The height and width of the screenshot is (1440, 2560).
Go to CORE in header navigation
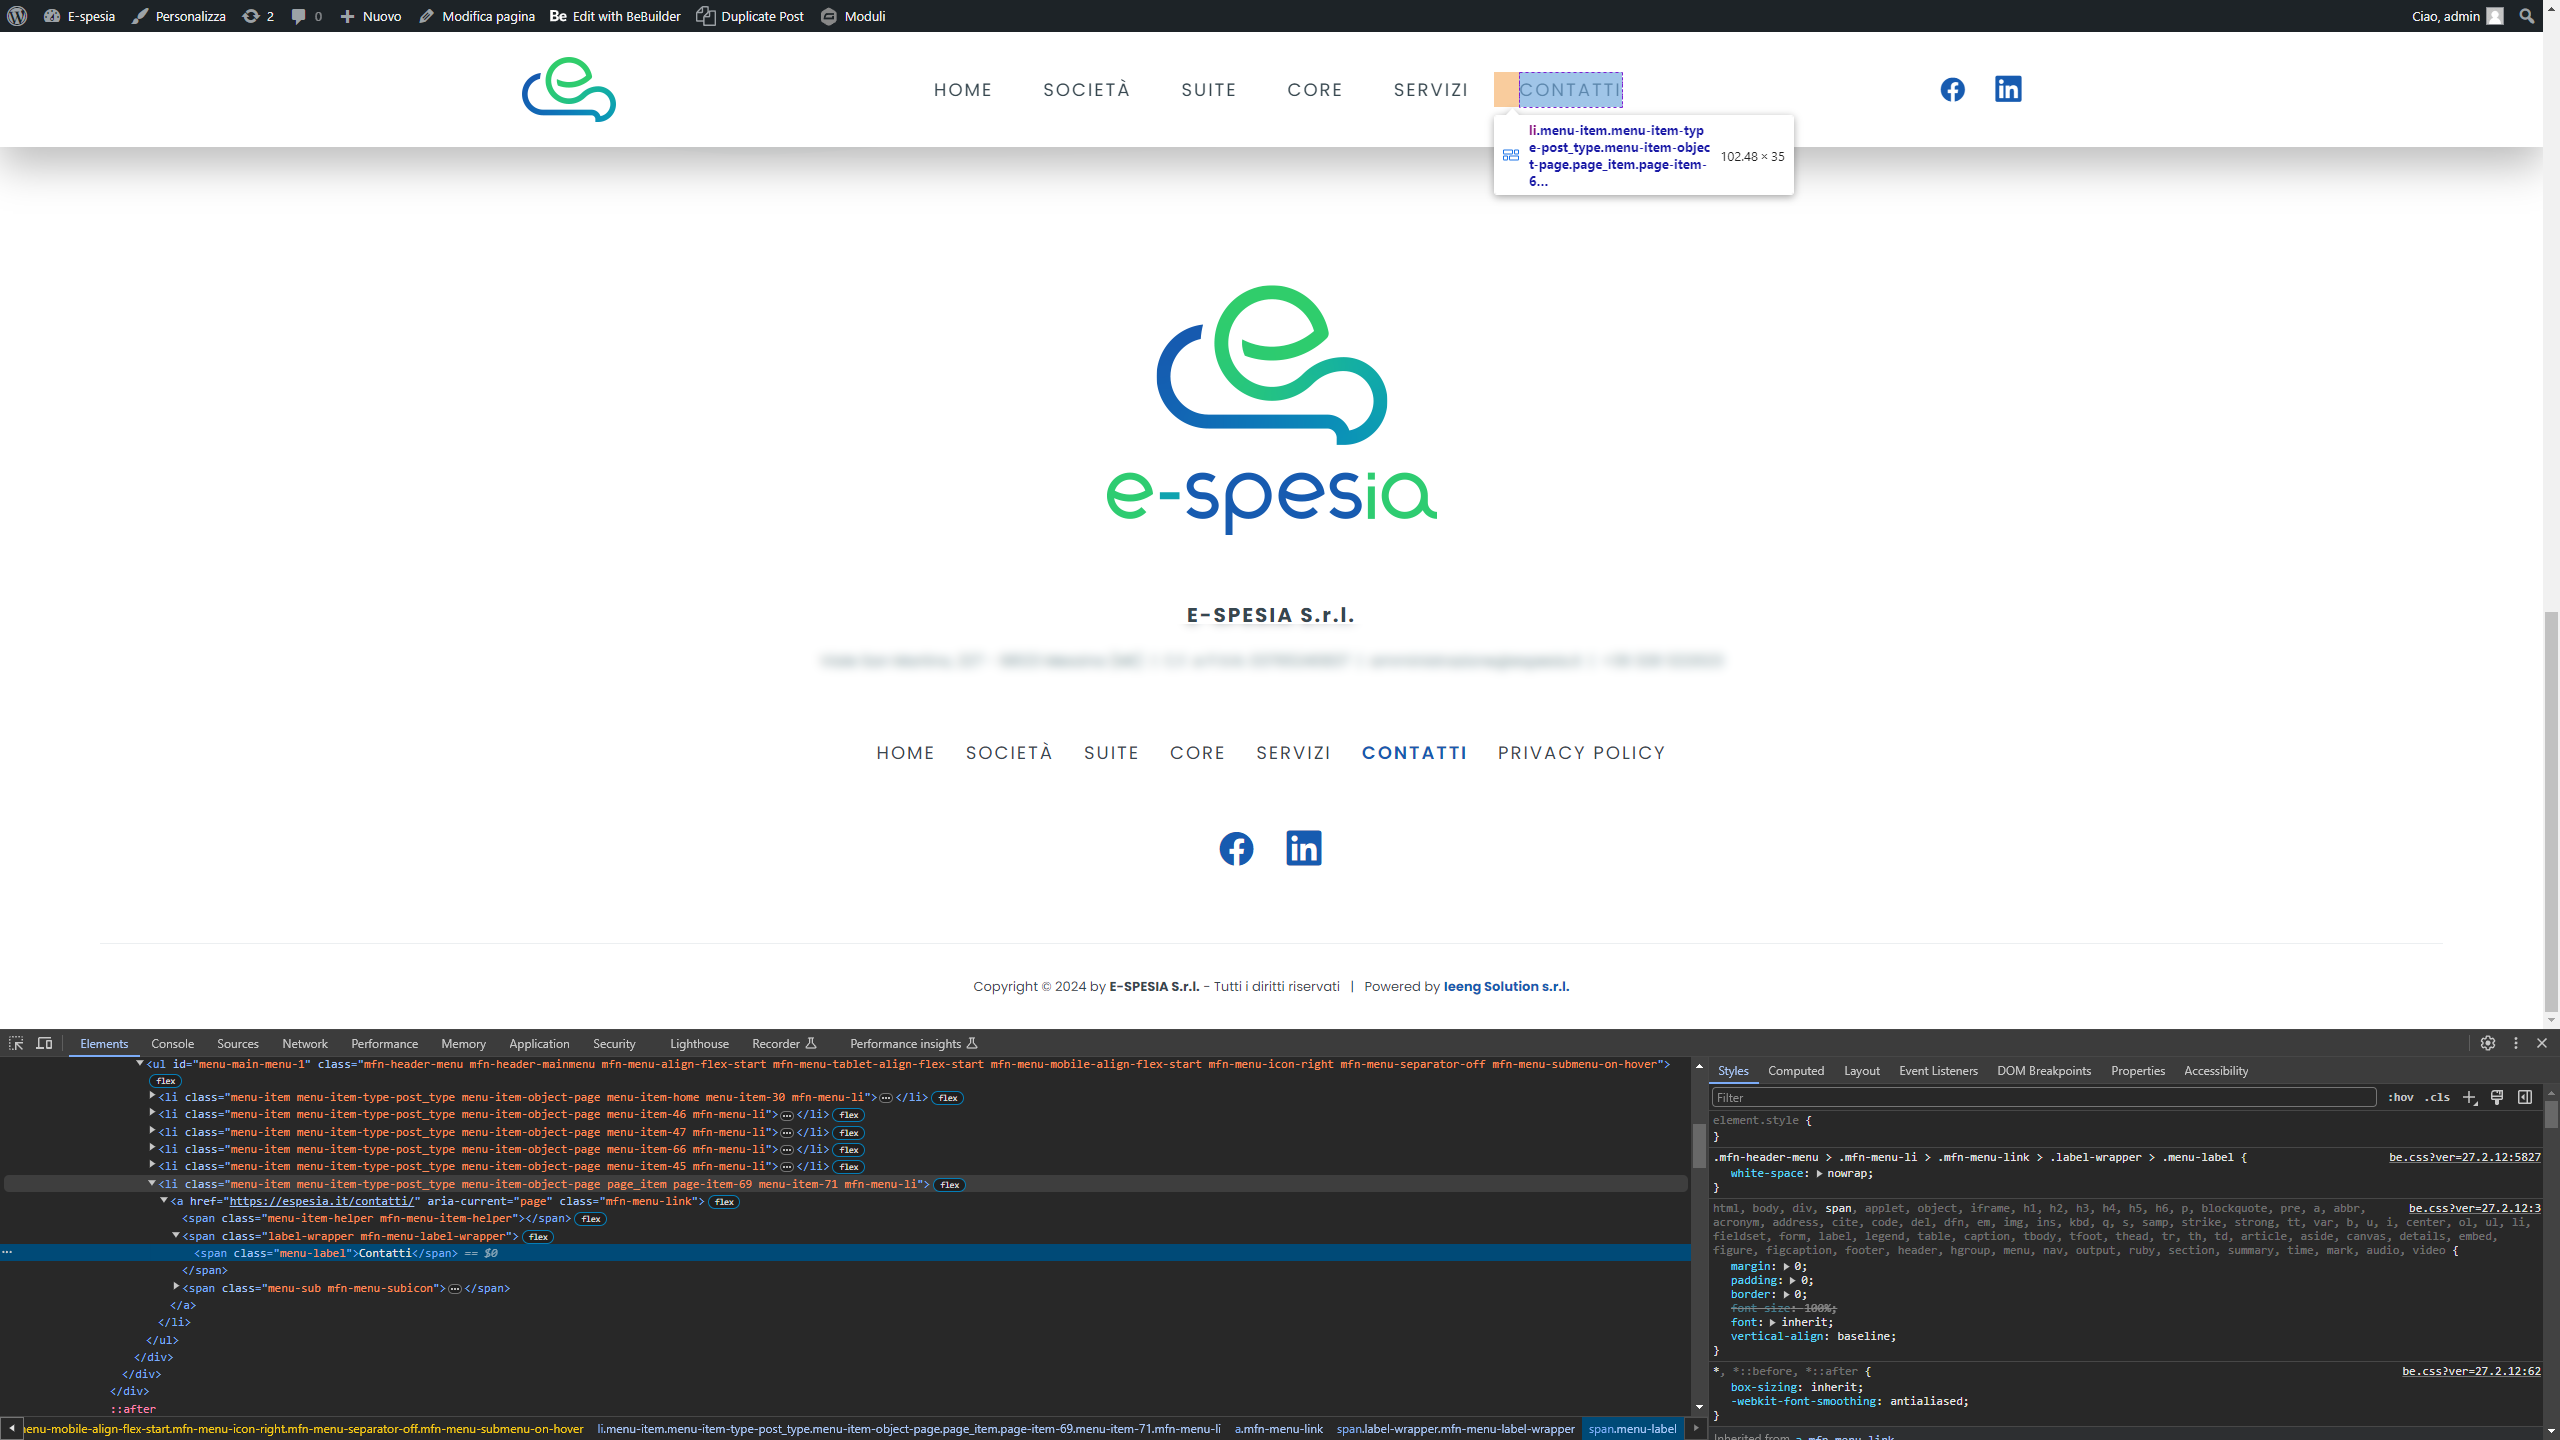click(x=1315, y=90)
